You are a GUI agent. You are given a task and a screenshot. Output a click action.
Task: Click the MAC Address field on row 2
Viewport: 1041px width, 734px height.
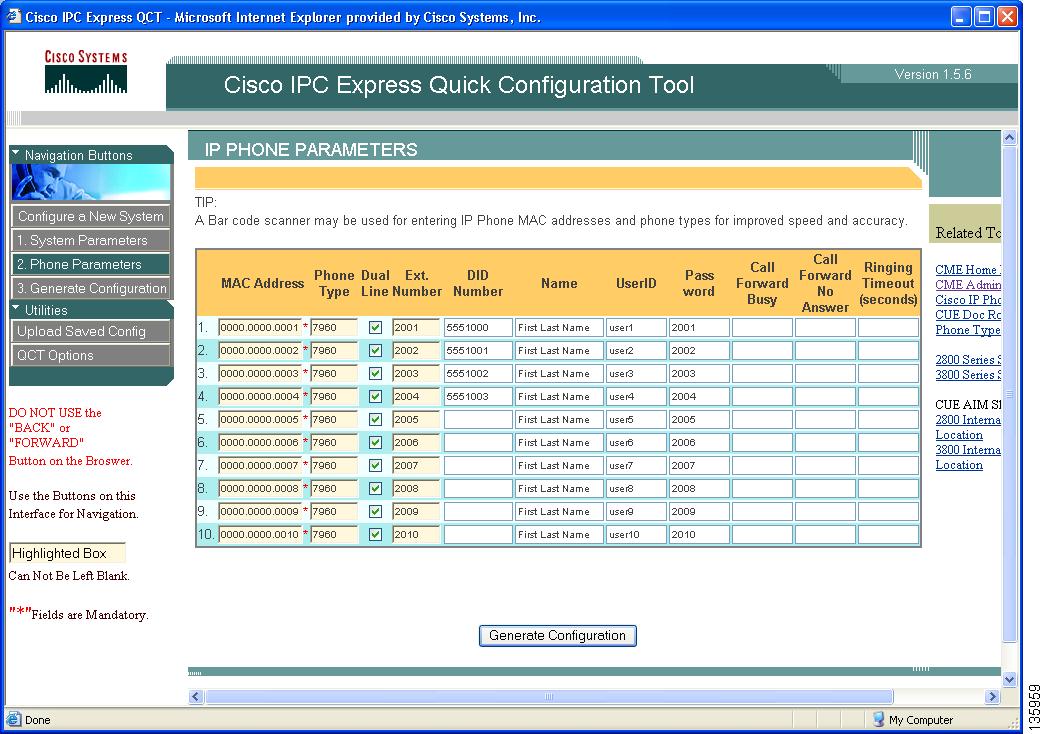click(261, 350)
